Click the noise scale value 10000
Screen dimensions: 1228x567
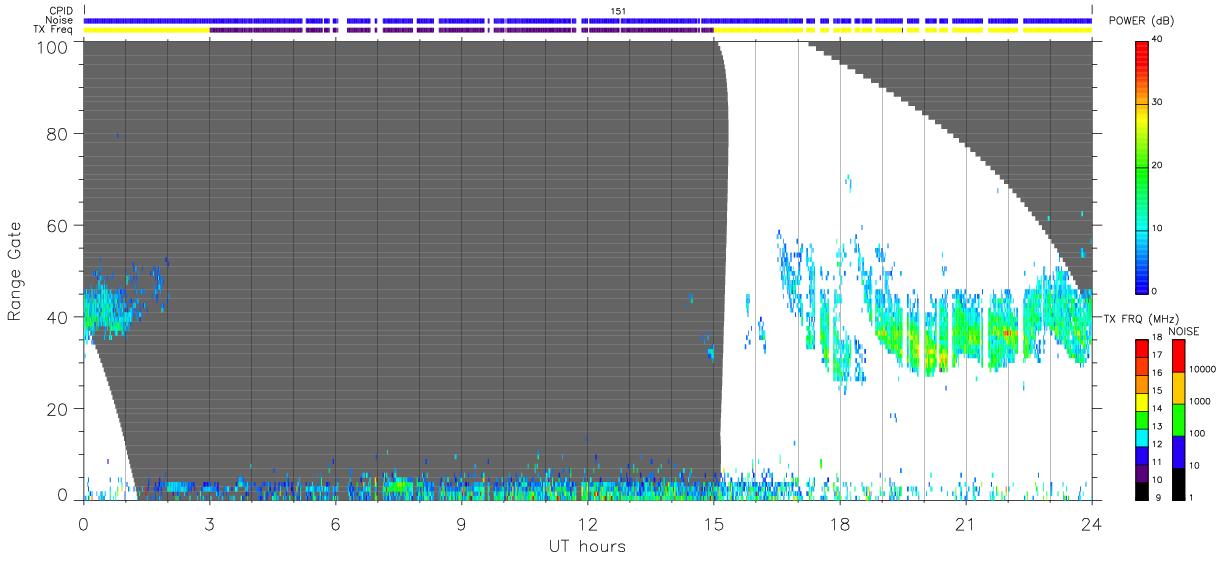(x=1201, y=369)
